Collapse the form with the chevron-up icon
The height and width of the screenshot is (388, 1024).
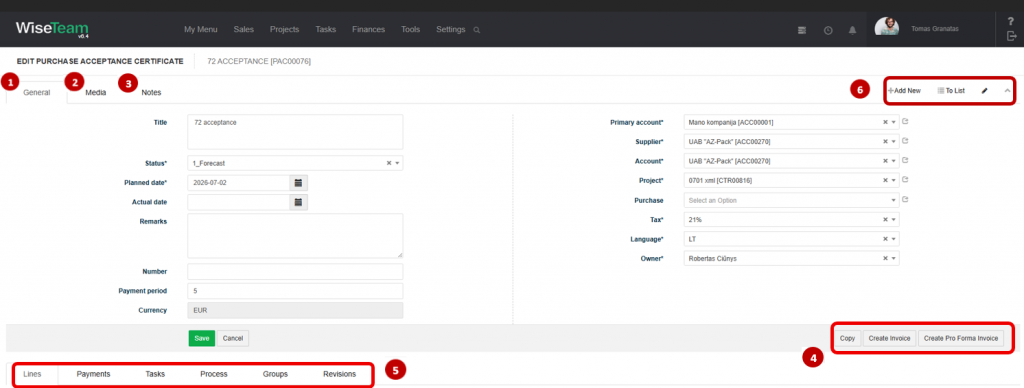click(x=1007, y=91)
